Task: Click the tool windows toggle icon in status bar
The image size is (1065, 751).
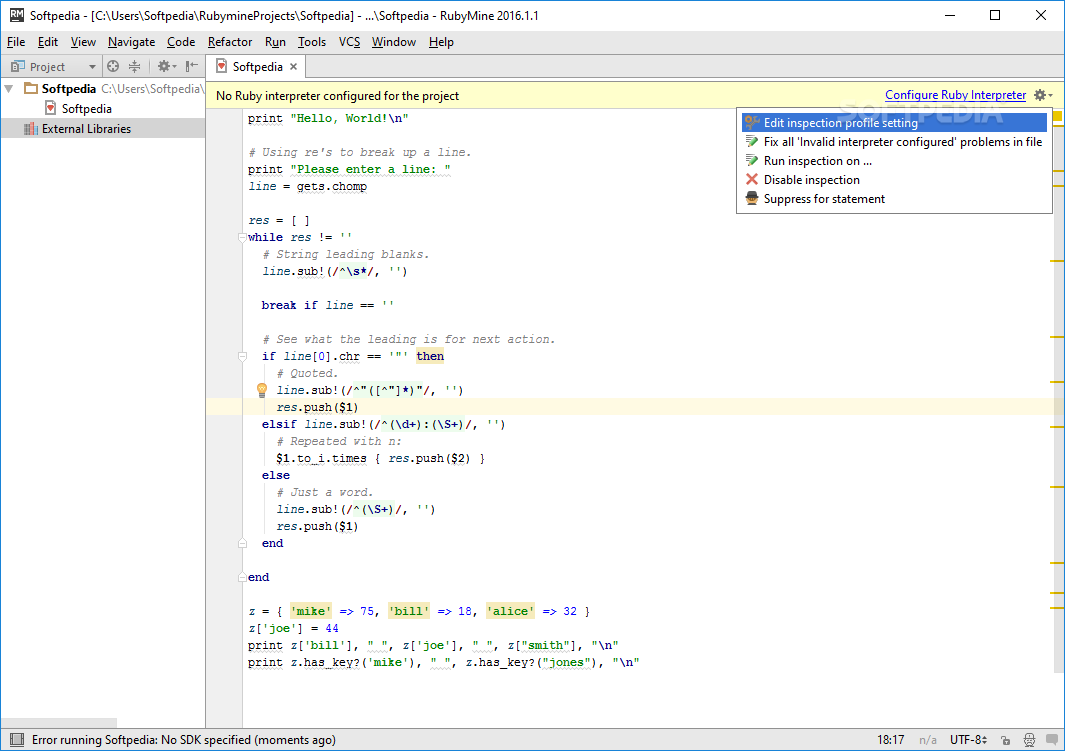Action: [x=17, y=739]
